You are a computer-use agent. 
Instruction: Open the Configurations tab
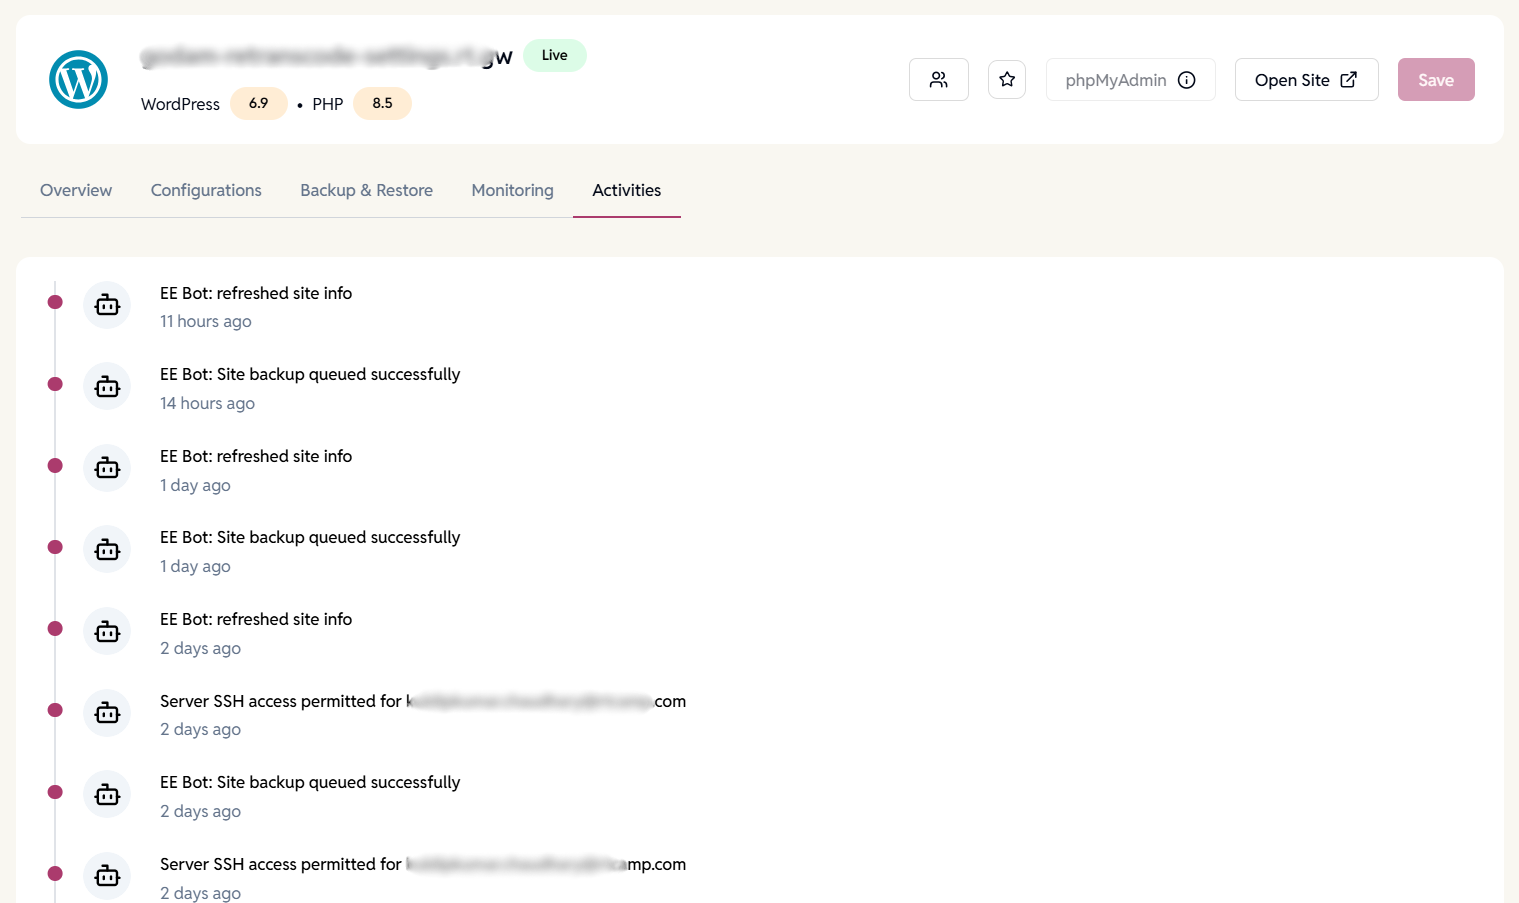tap(206, 190)
